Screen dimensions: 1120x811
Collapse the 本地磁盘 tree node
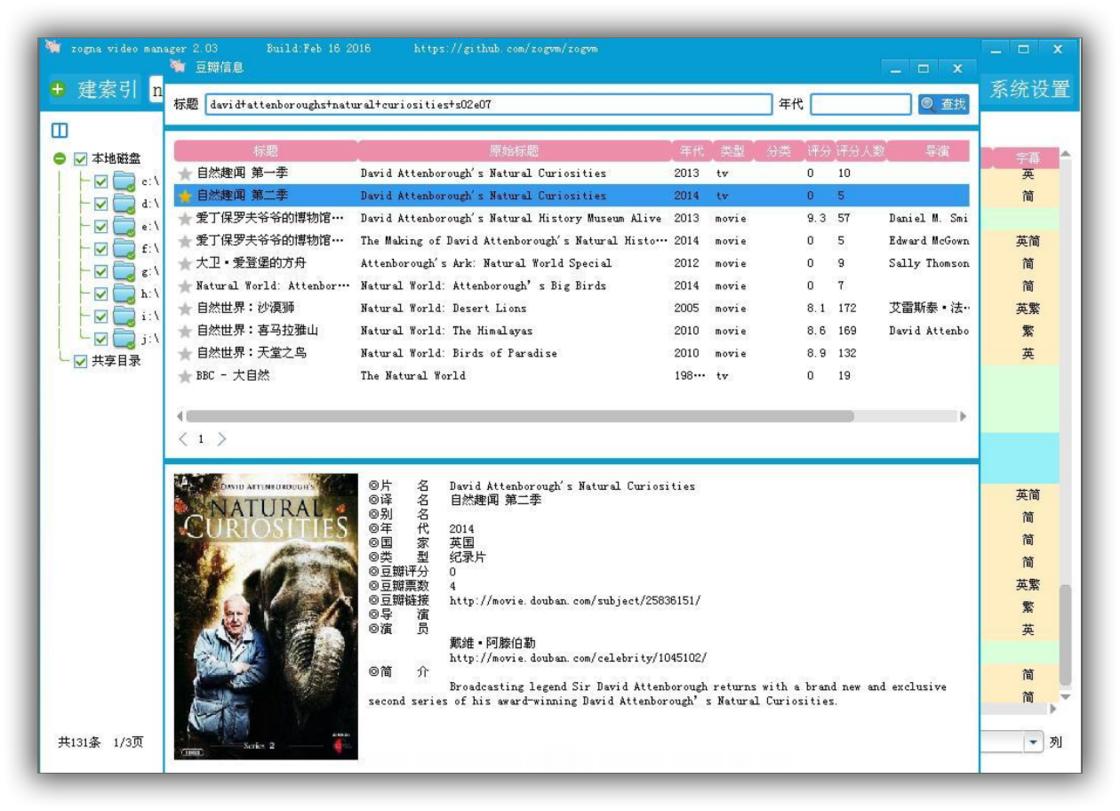[x=60, y=159]
